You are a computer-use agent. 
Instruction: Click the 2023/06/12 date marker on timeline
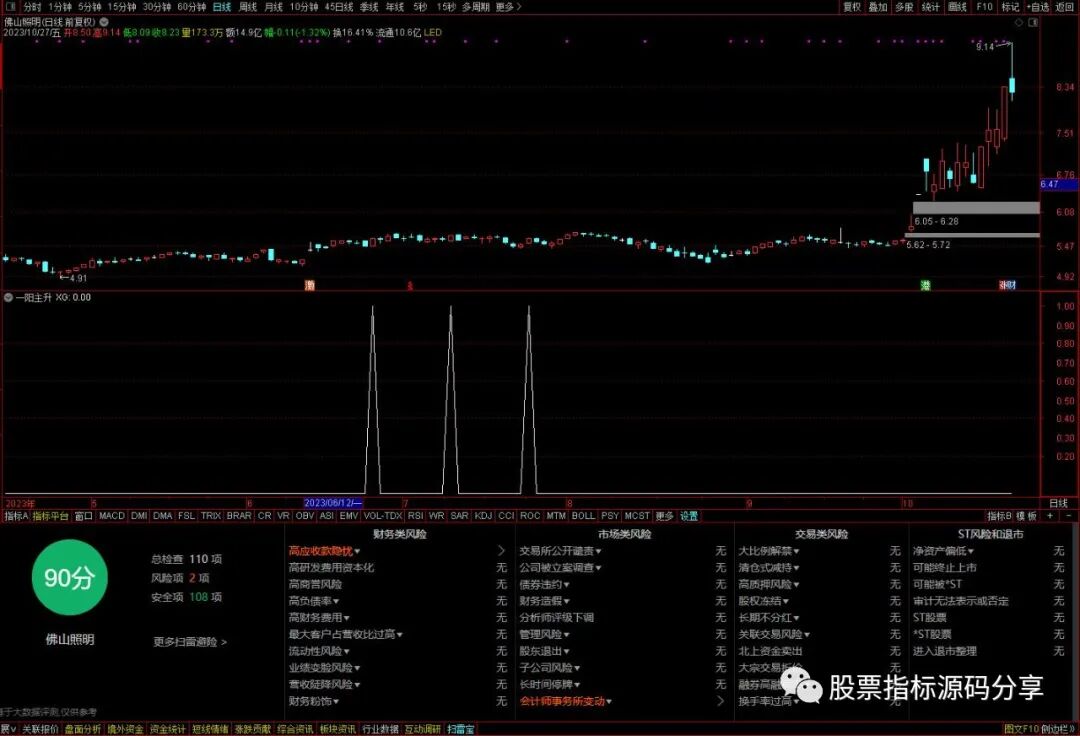point(333,503)
